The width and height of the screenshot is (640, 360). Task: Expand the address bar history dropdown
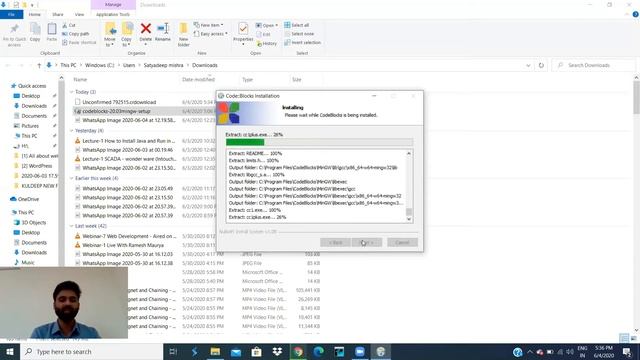click(x=528, y=65)
